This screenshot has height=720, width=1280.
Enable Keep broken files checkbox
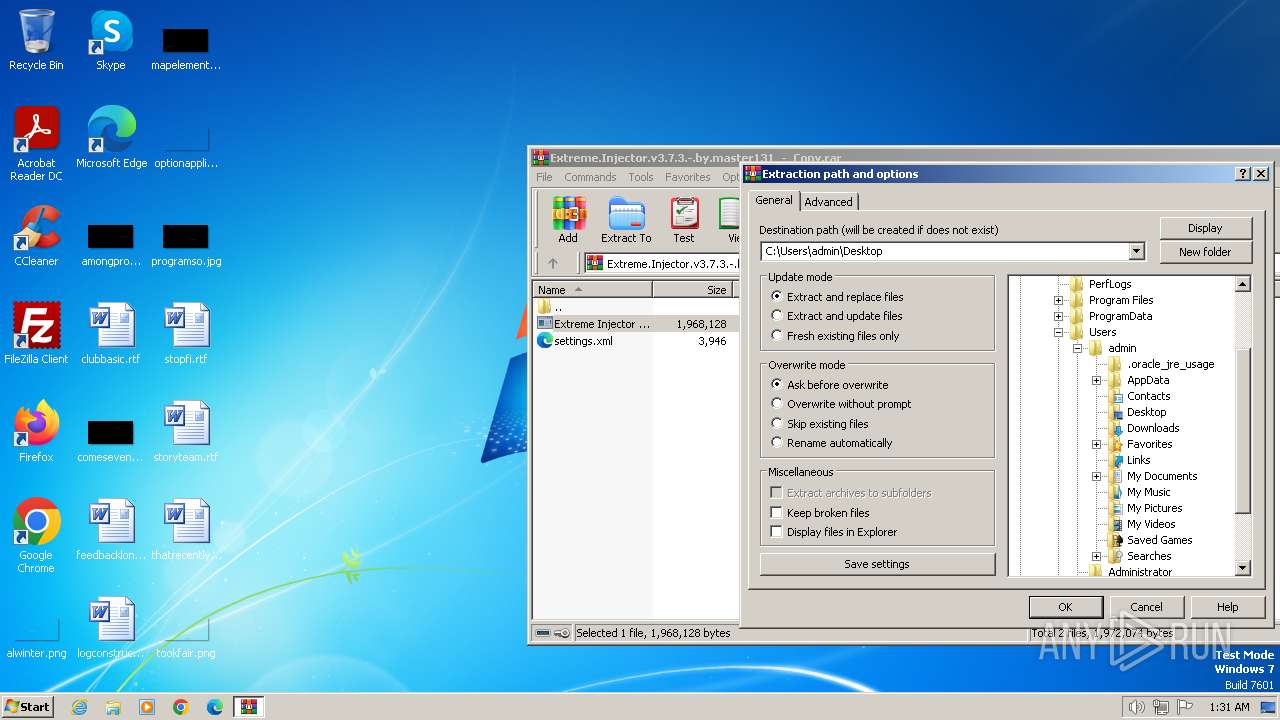coord(776,513)
